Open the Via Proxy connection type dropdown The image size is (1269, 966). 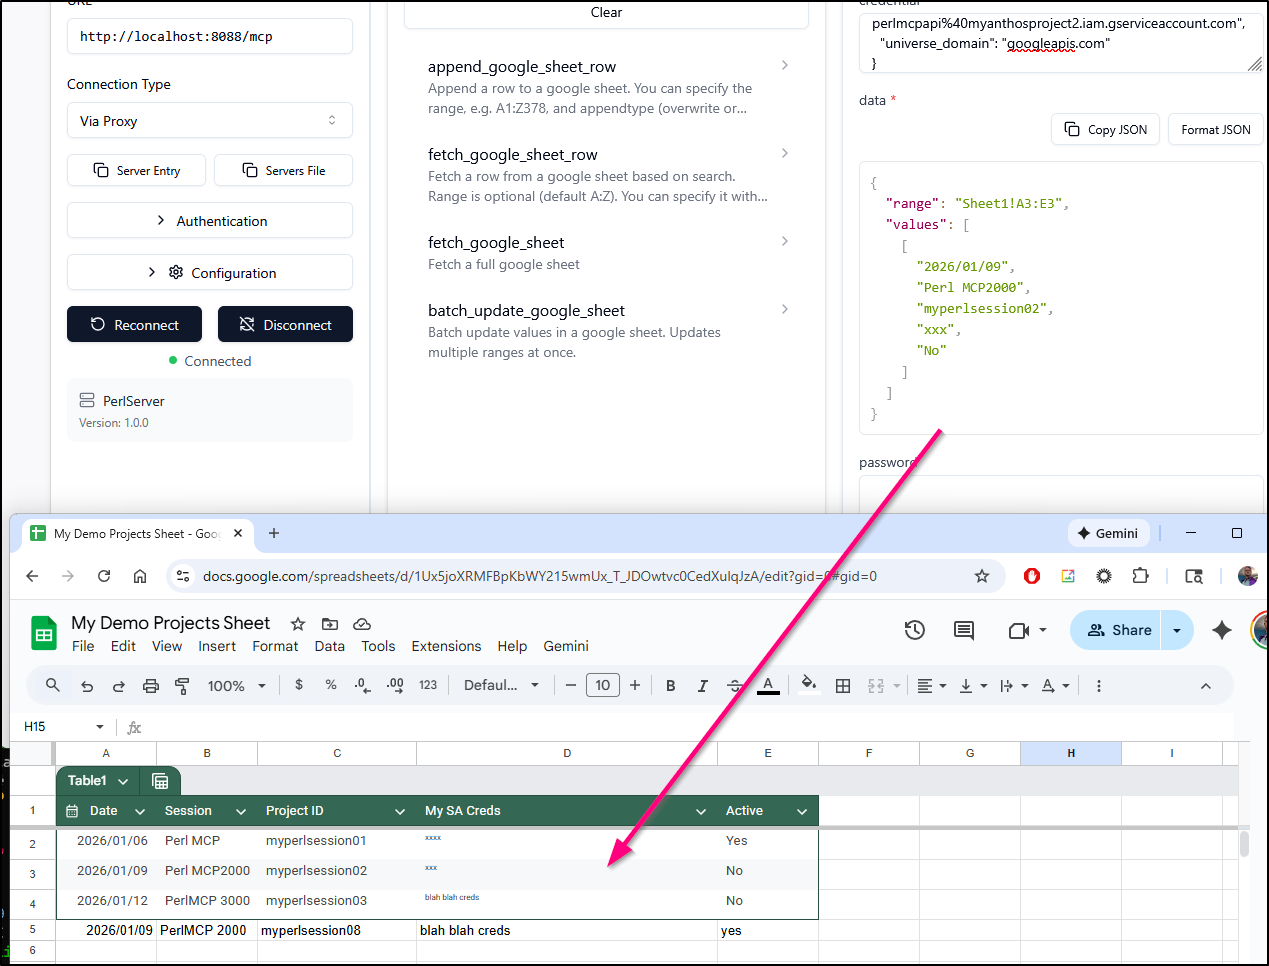pos(209,121)
